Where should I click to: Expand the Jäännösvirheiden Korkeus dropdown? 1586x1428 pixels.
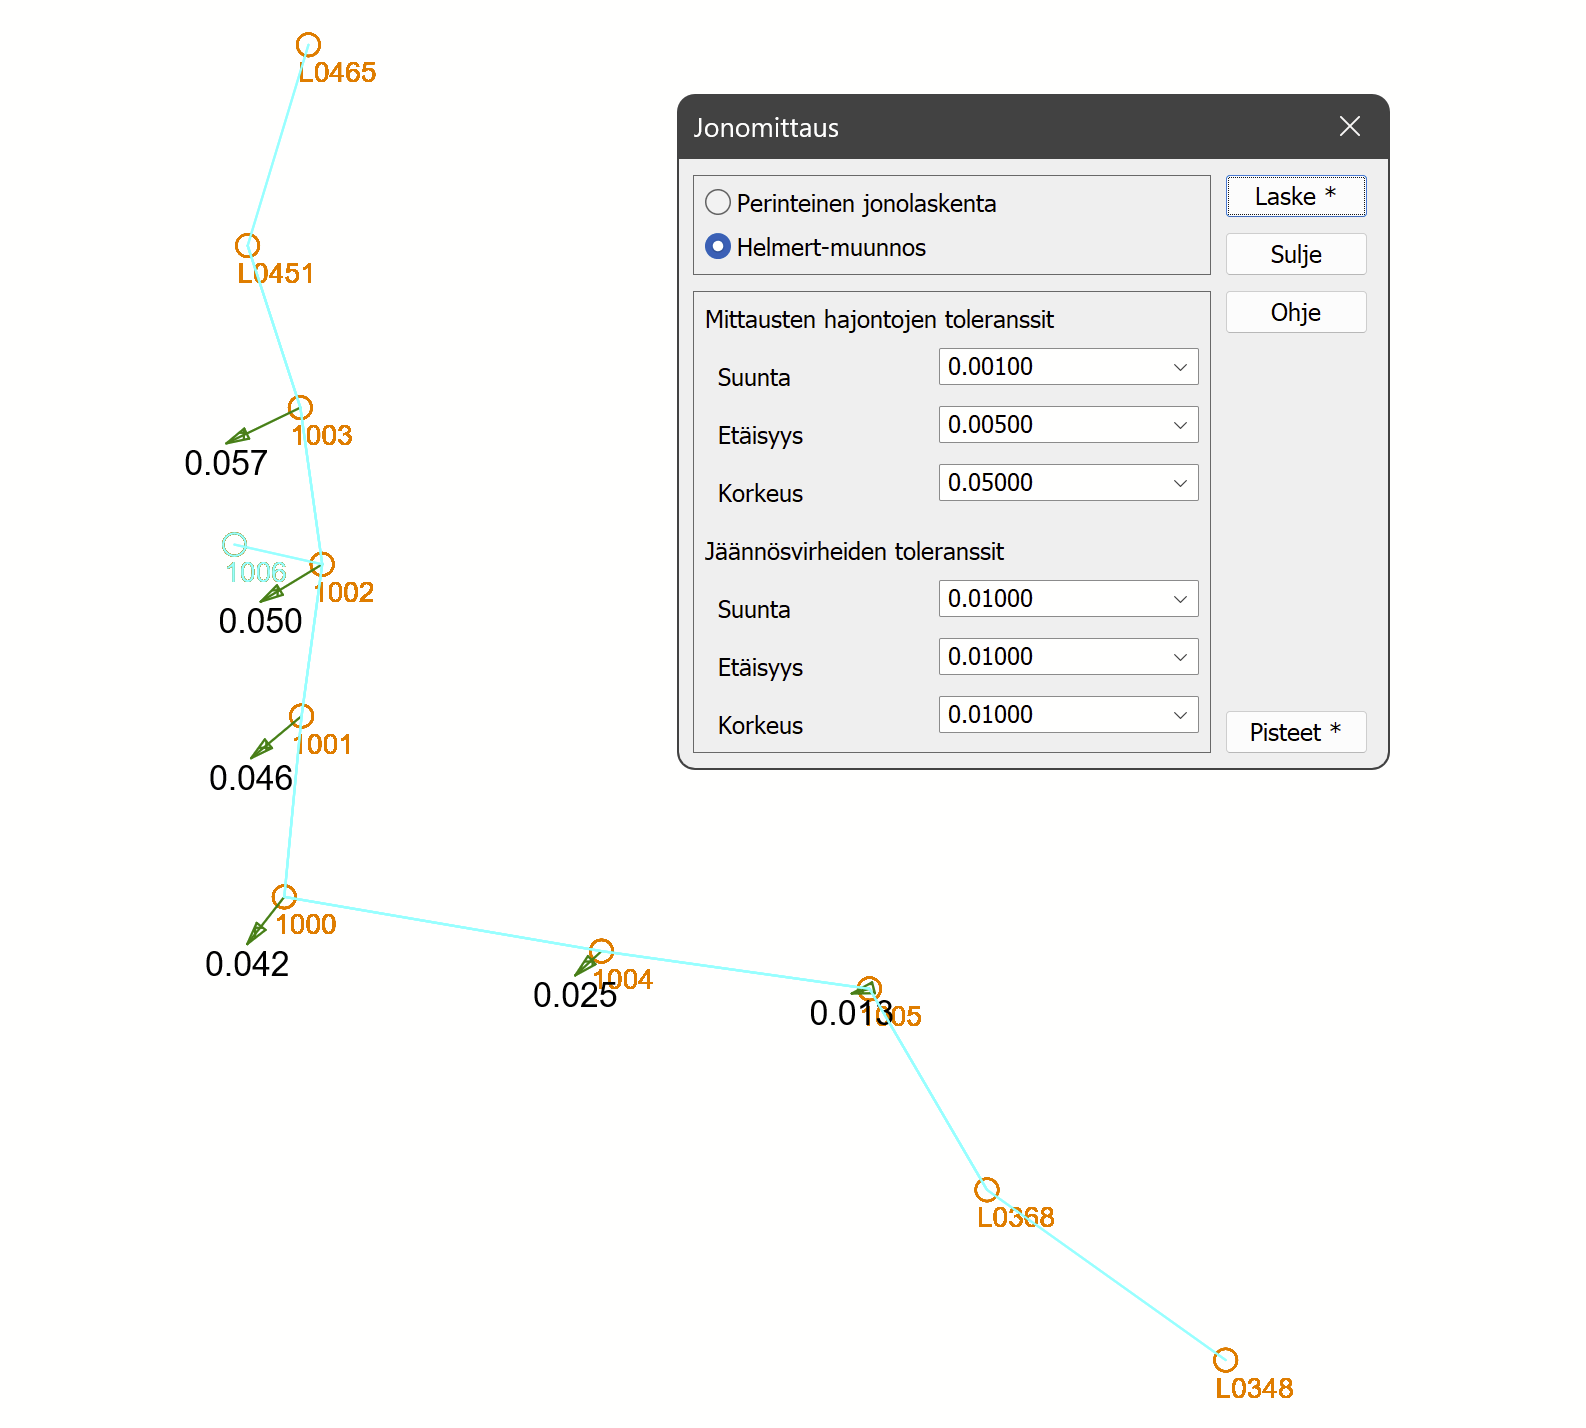(1180, 715)
